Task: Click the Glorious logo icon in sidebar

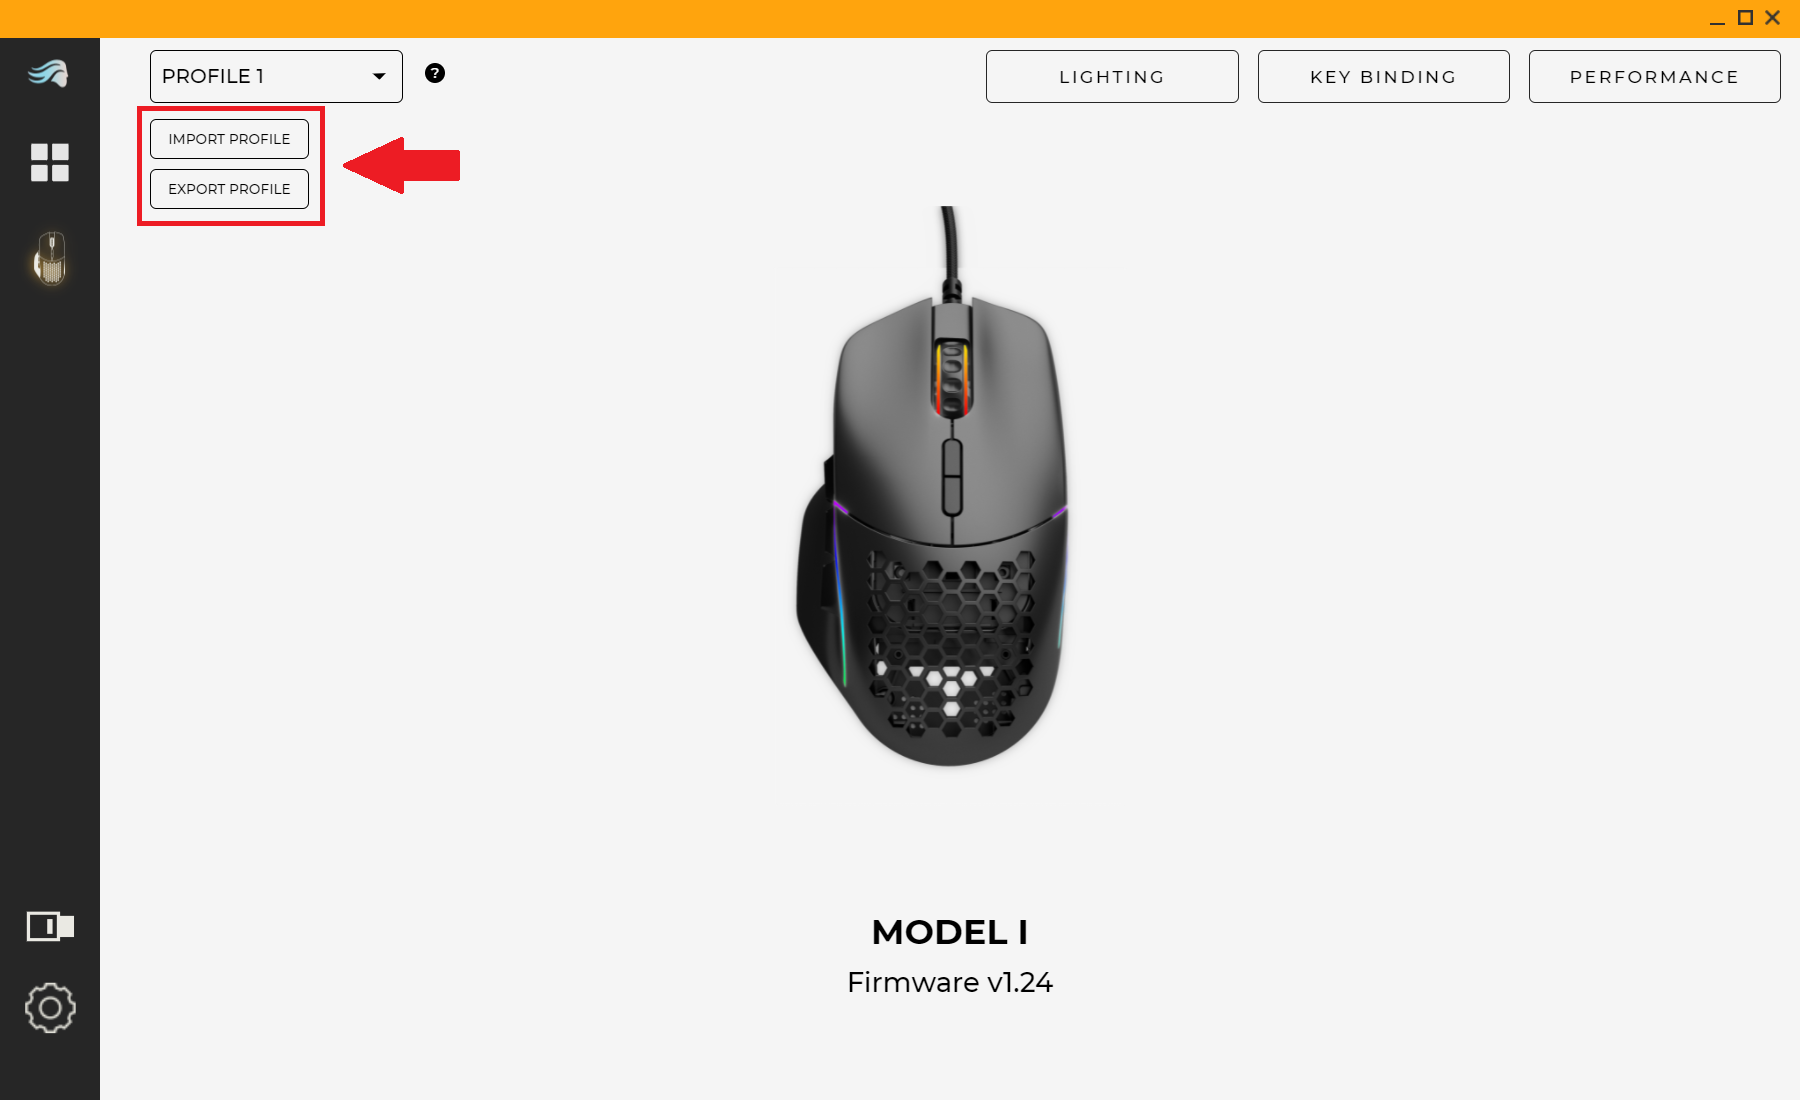Action: point(48,73)
